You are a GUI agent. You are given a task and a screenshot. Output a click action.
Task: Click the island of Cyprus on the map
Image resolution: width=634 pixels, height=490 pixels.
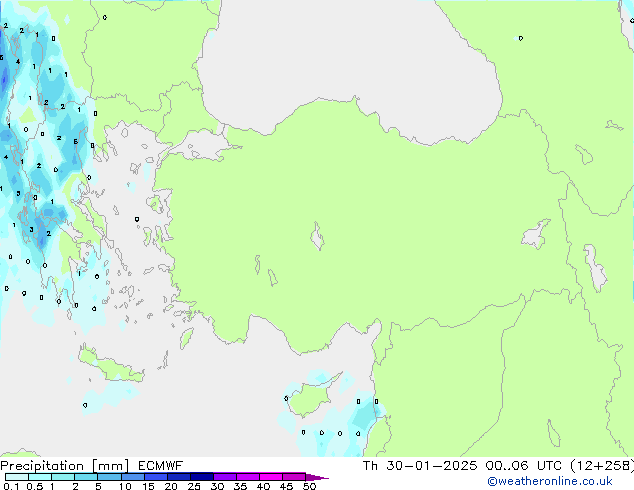coord(309,398)
